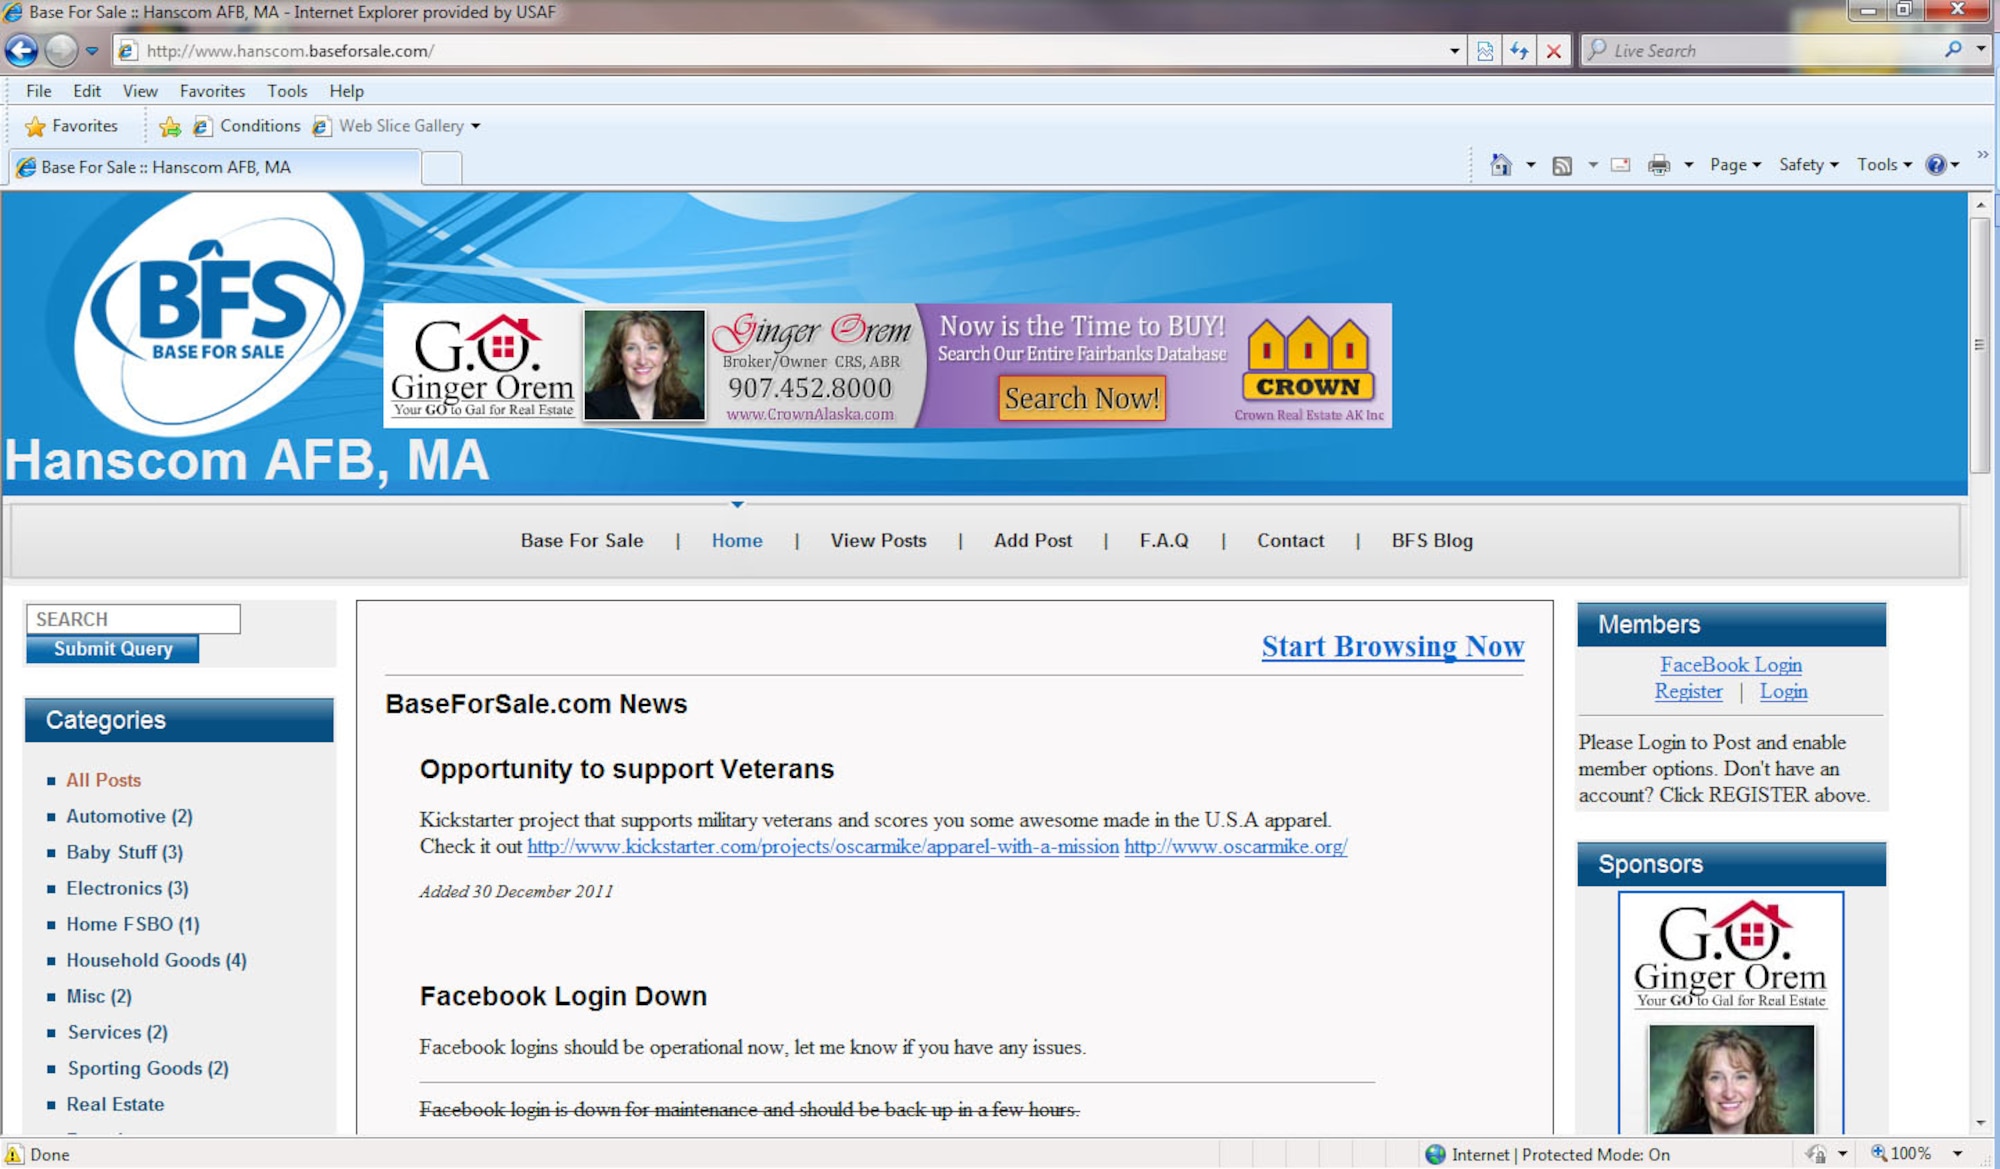Viewport: 2000px width, 1169px height.
Task: Click the Home nav link
Action: click(737, 541)
